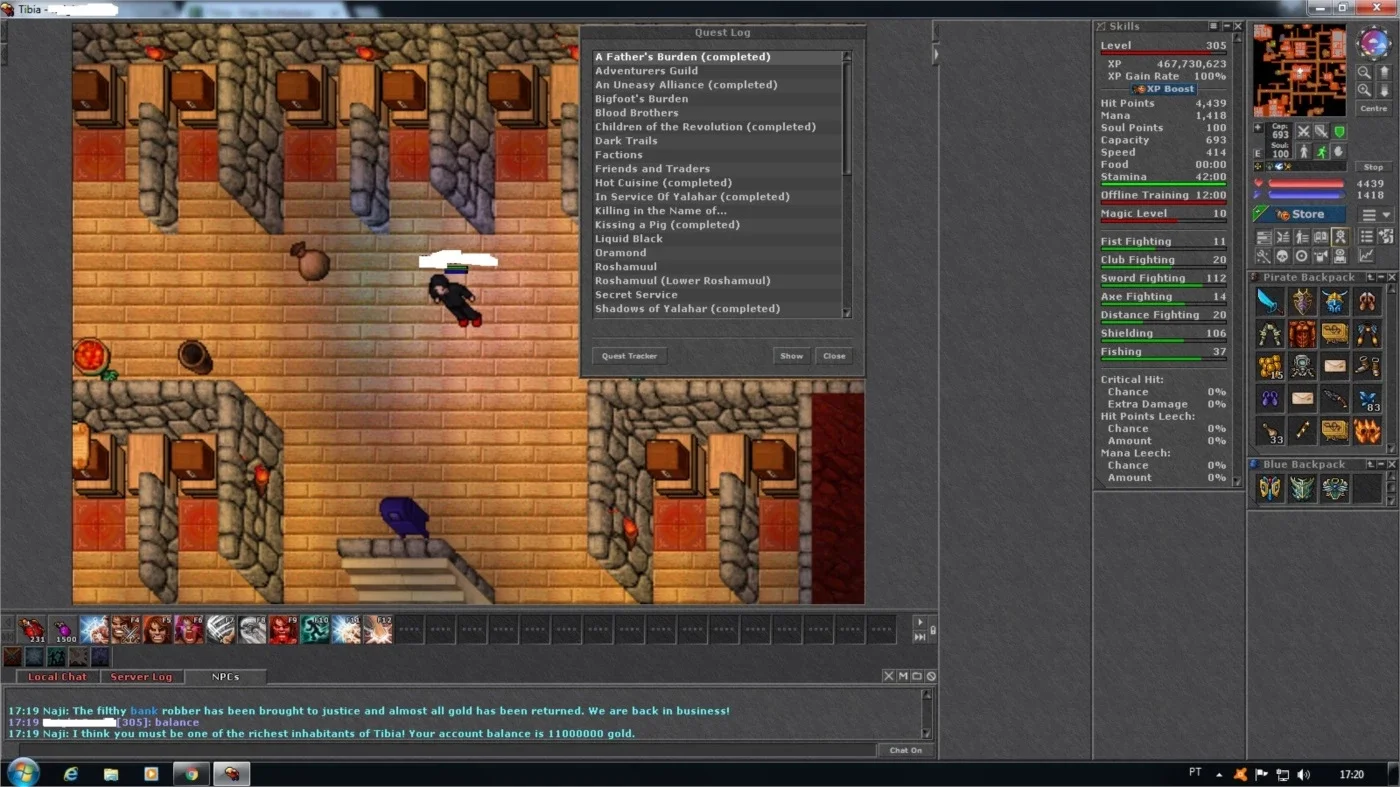Move minimap one floor up

[1384, 72]
